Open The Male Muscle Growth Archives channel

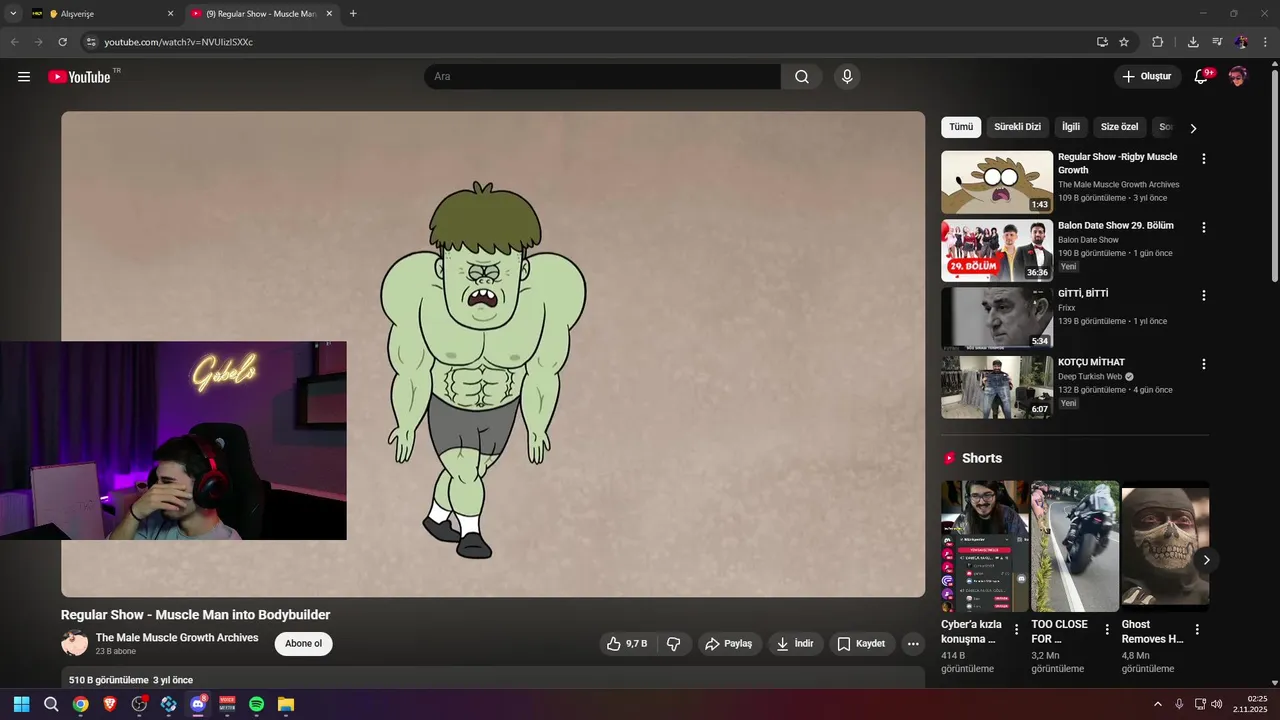(x=177, y=638)
